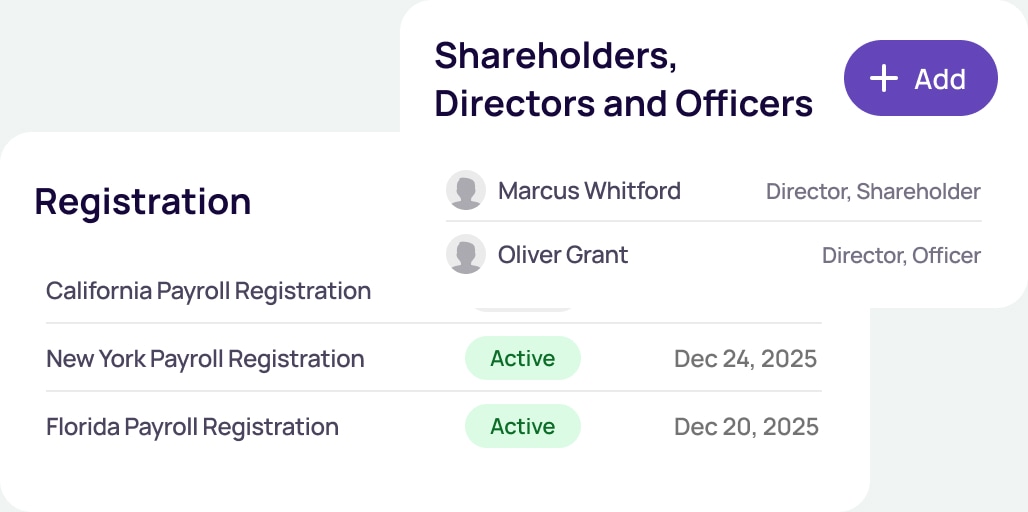Select the Marcus Whitford row
Viewport: 1028px width, 512px height.
[x=713, y=191]
